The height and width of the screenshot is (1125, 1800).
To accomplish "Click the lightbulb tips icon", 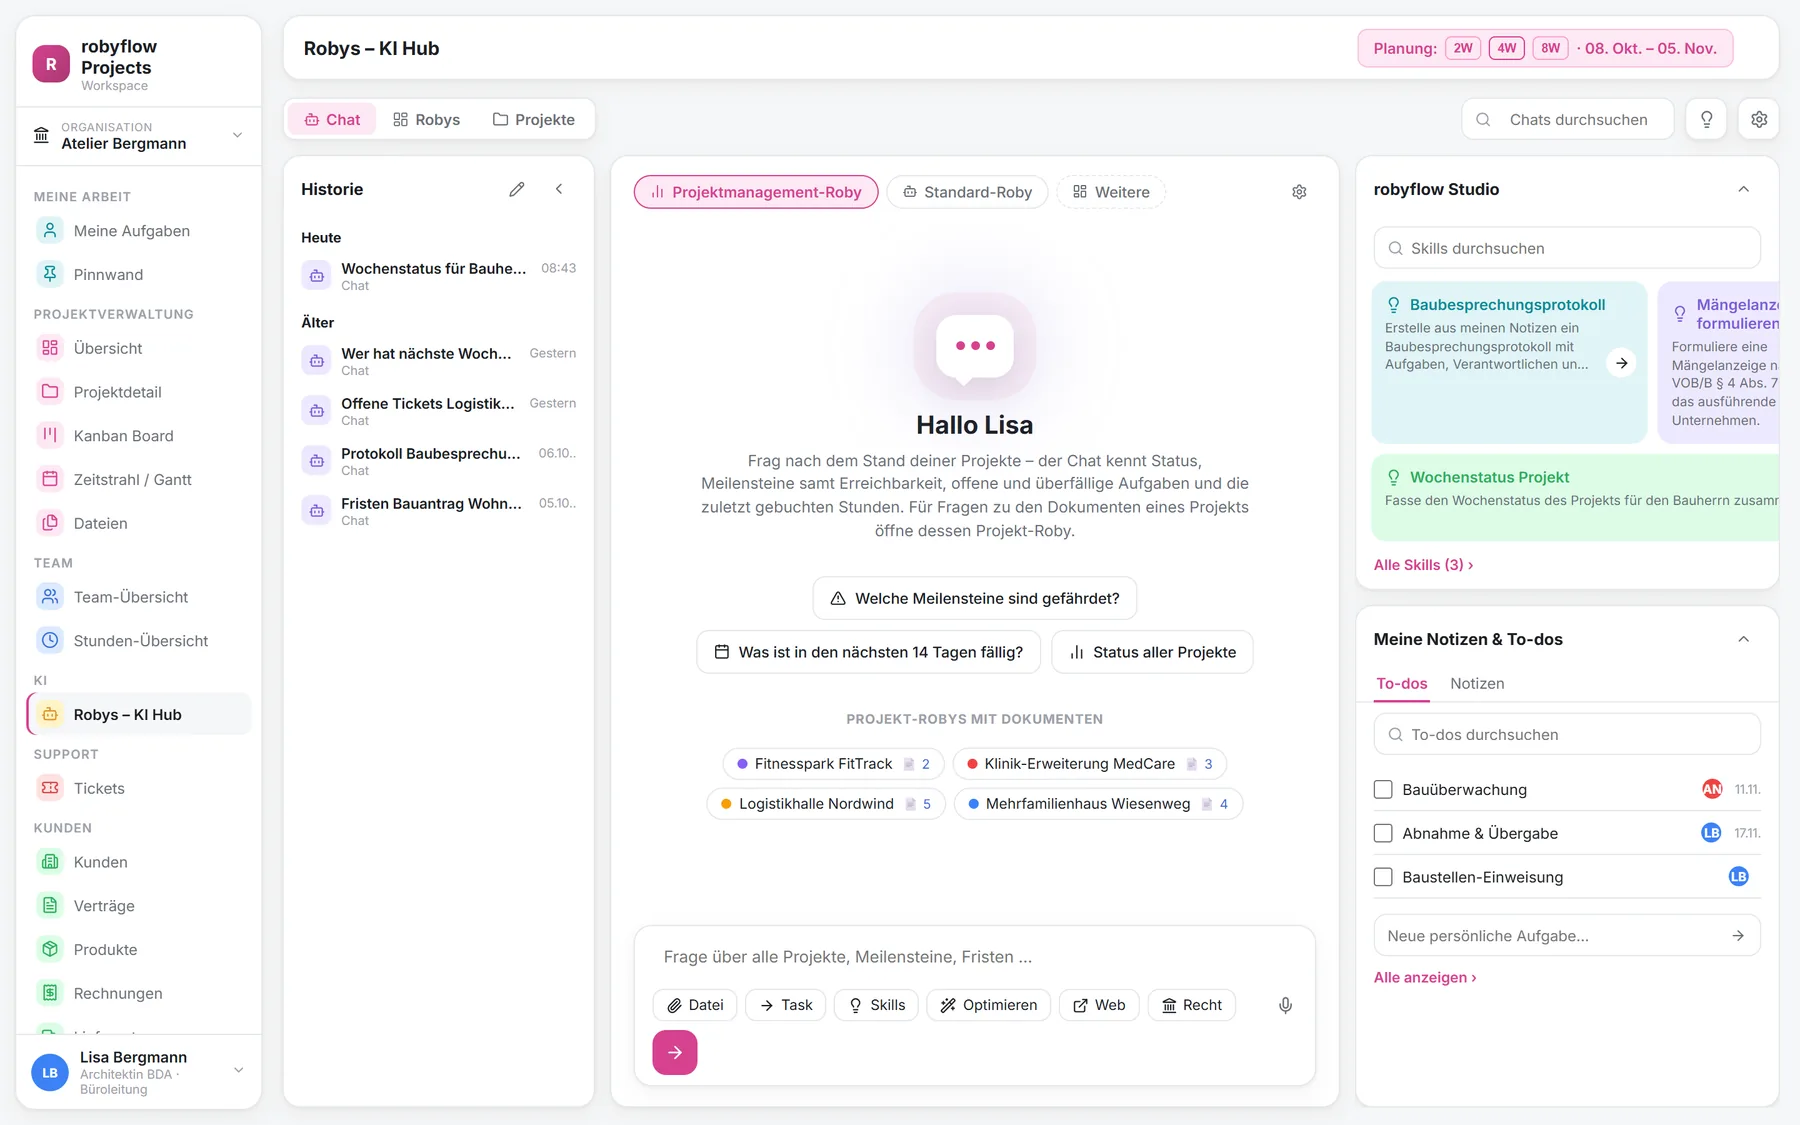I will click(1707, 119).
